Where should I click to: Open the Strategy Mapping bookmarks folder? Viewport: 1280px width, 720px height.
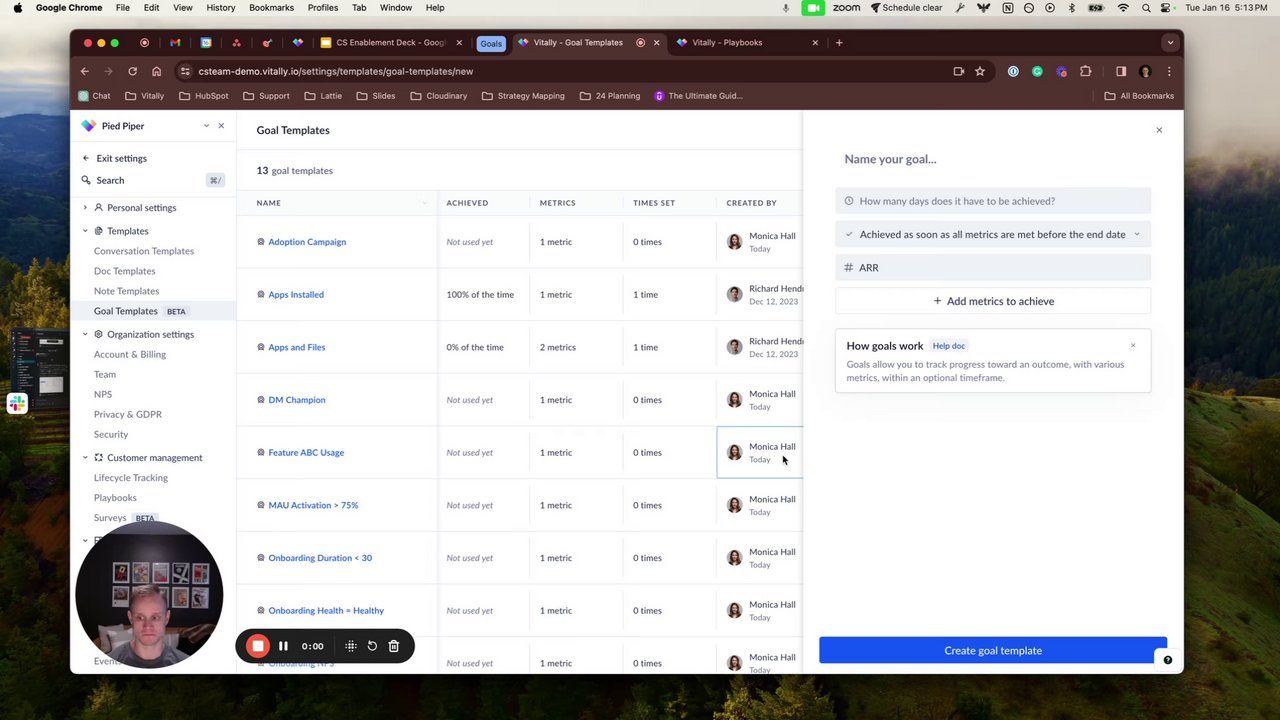(523, 96)
